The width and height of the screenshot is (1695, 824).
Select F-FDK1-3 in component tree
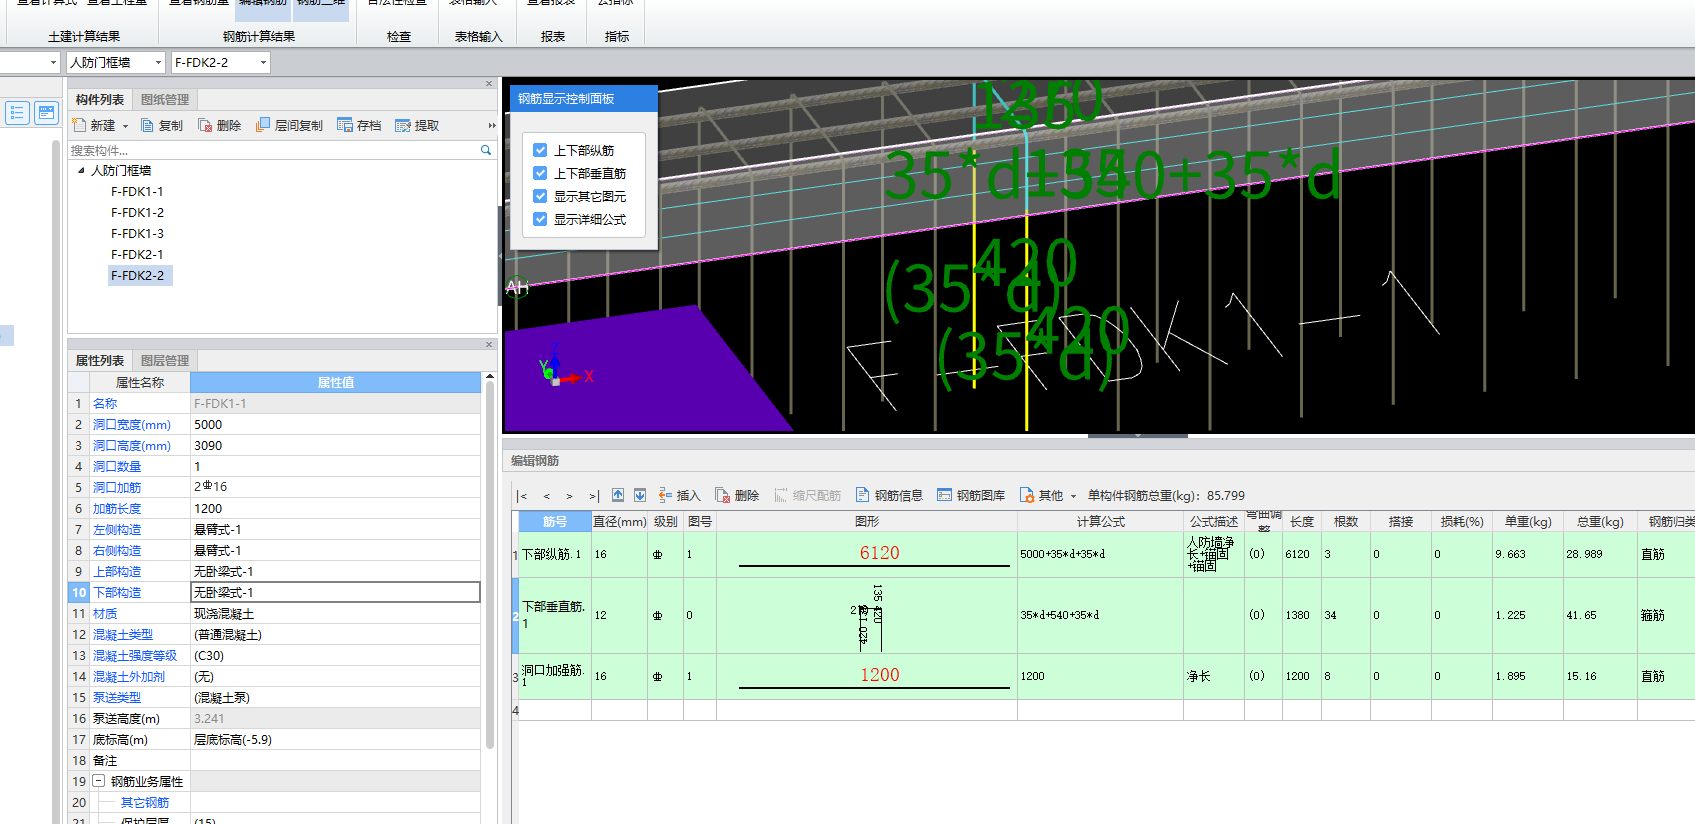pos(137,233)
